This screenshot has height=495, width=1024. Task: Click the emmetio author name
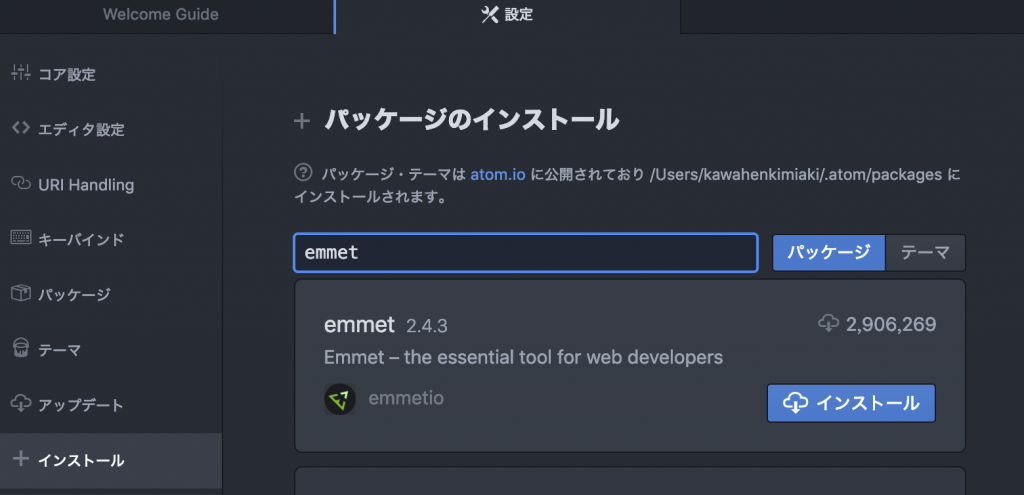(x=406, y=398)
